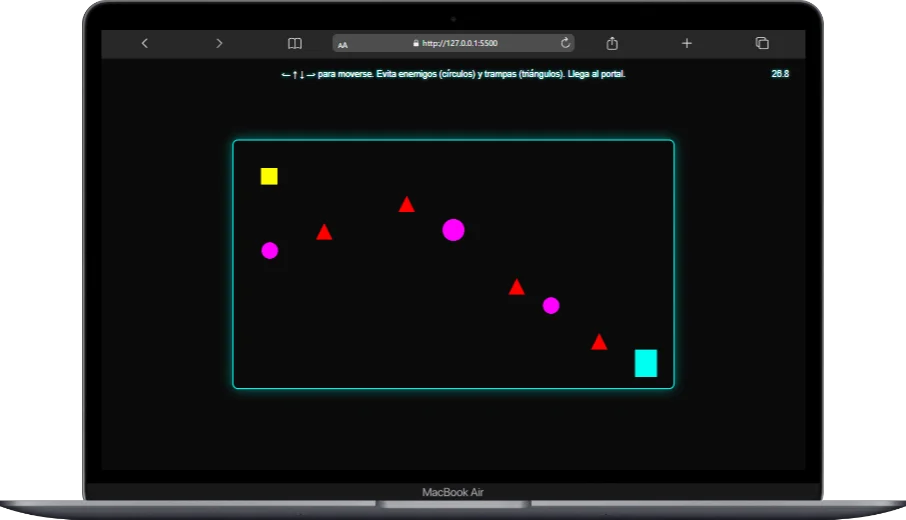Select the yellow square player

pos(269,176)
